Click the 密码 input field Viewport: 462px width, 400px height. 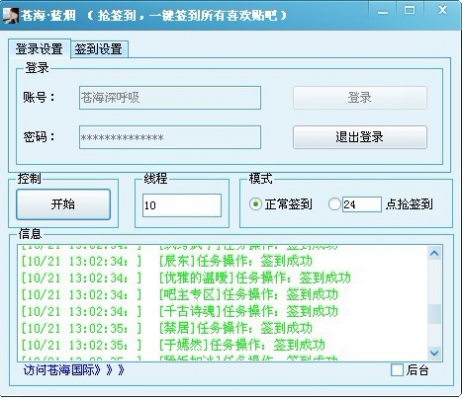click(170, 137)
